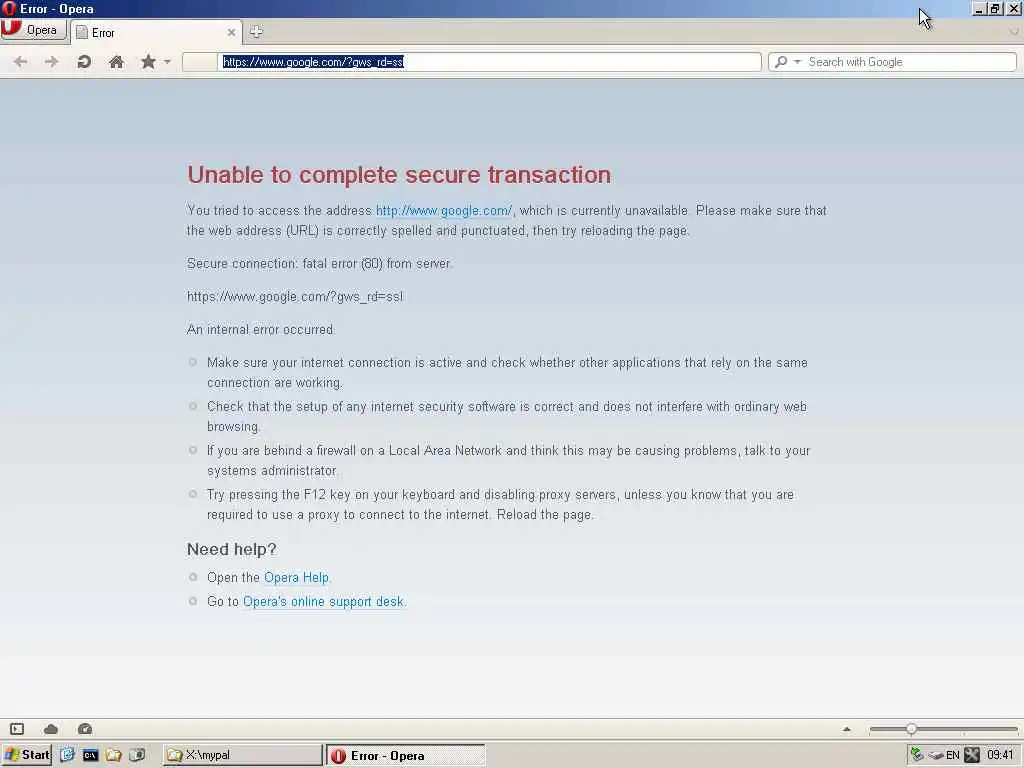This screenshot has width=1024, height=768.
Task: Click the 'Unable to complete secure transaction' heading
Action: tap(399, 175)
